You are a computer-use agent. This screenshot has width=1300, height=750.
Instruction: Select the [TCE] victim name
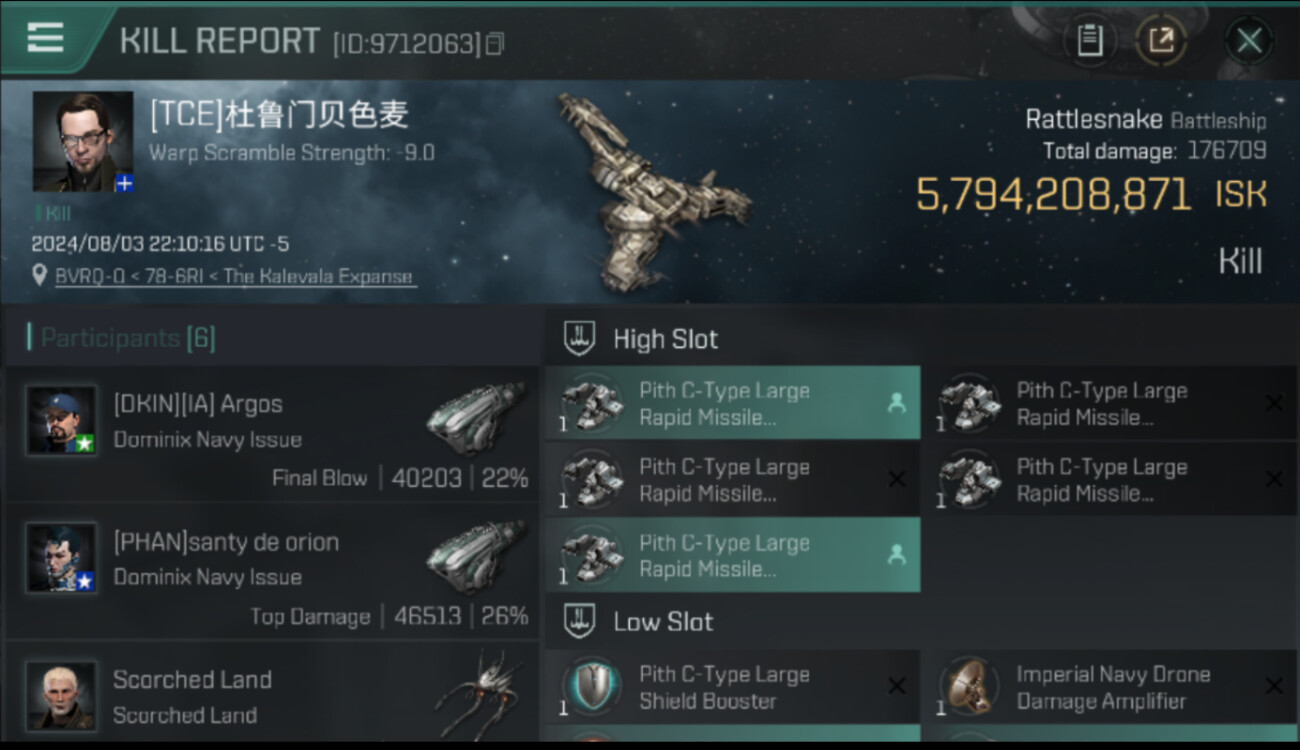pos(279,115)
